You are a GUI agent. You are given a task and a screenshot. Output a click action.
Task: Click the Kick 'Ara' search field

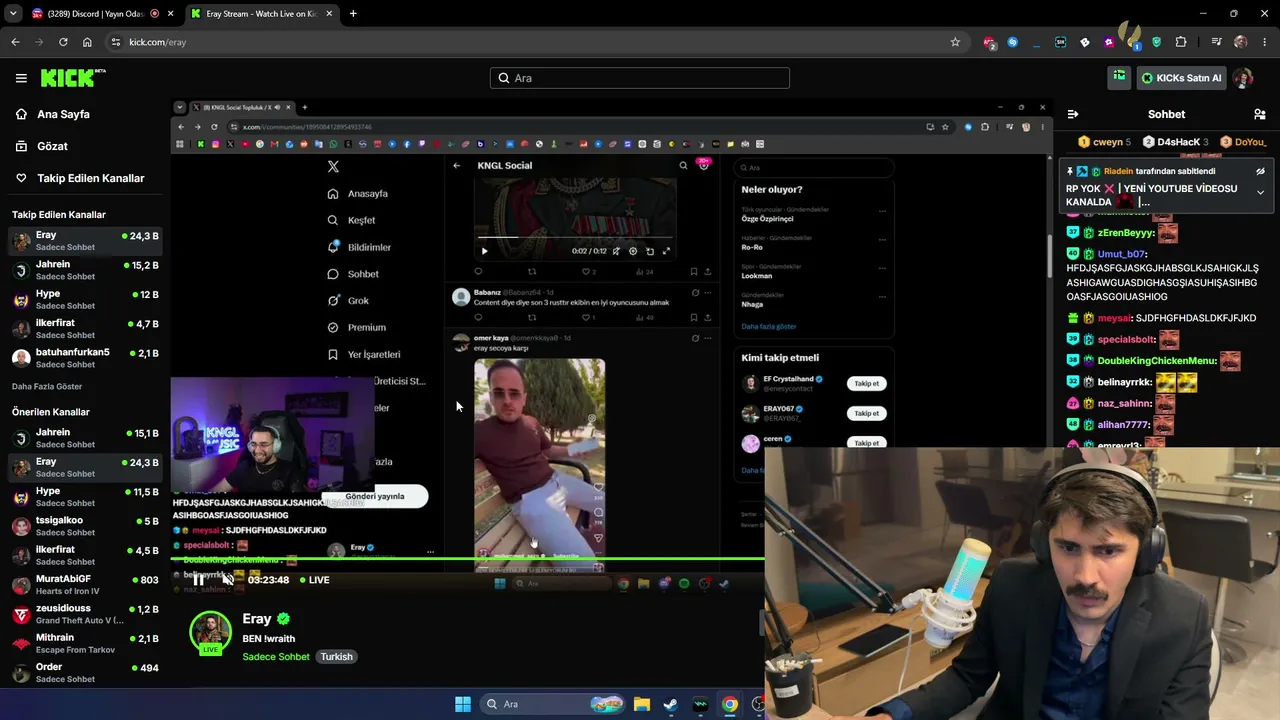click(640, 78)
